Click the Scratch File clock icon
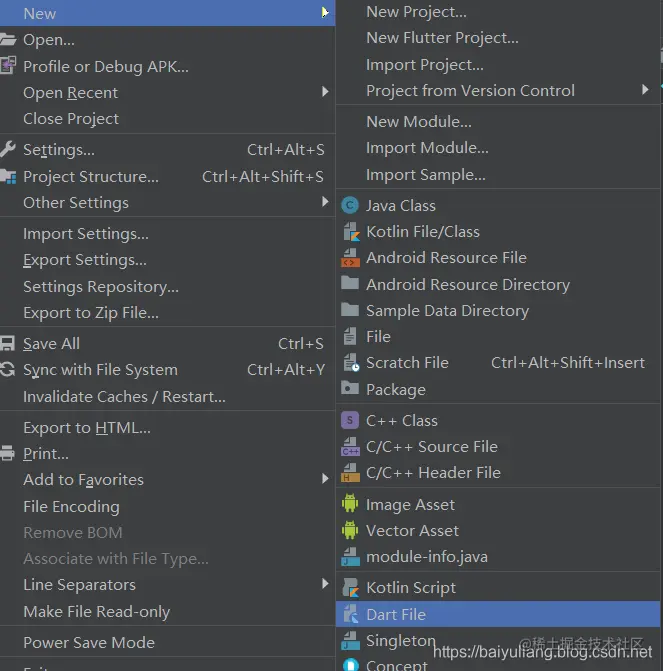This screenshot has width=663, height=671. point(351,362)
